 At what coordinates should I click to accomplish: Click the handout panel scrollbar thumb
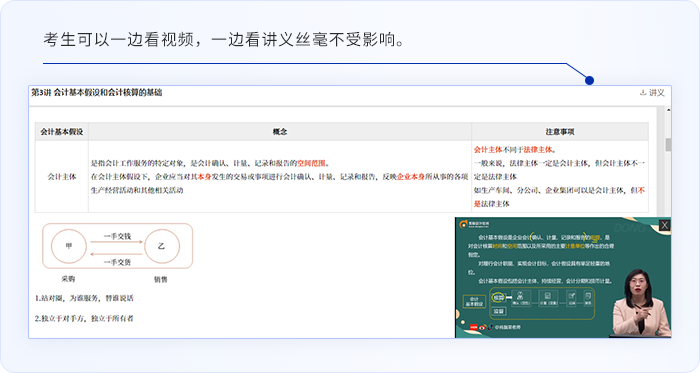pyautogui.click(x=668, y=145)
